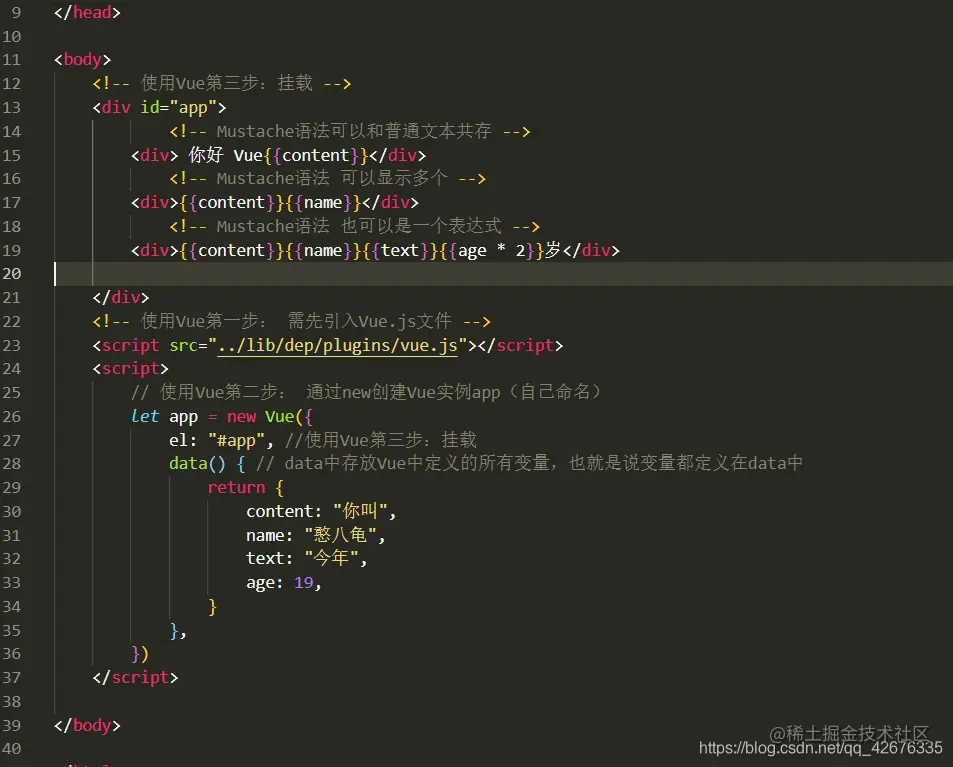Click the data() function definition
953x767 pixels.
pyautogui.click(x=207, y=464)
